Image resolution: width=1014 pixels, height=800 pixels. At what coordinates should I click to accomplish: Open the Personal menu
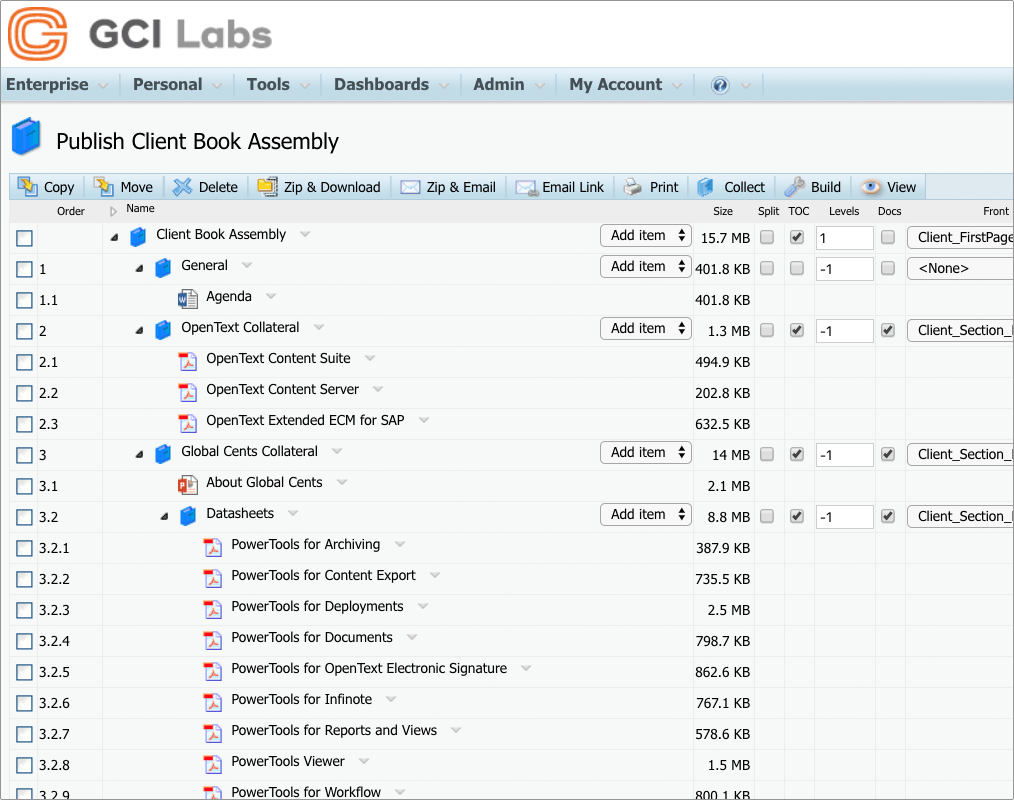coord(177,85)
